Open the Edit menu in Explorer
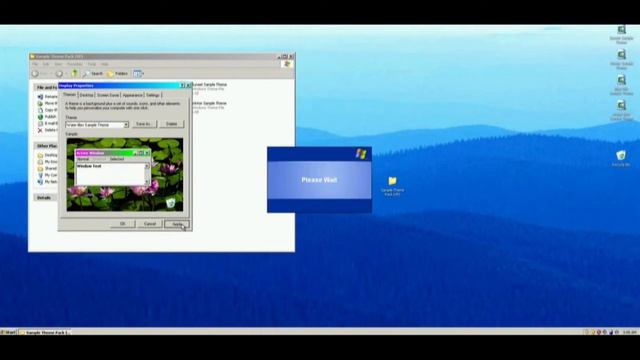The width and height of the screenshot is (640, 360). tap(46, 64)
